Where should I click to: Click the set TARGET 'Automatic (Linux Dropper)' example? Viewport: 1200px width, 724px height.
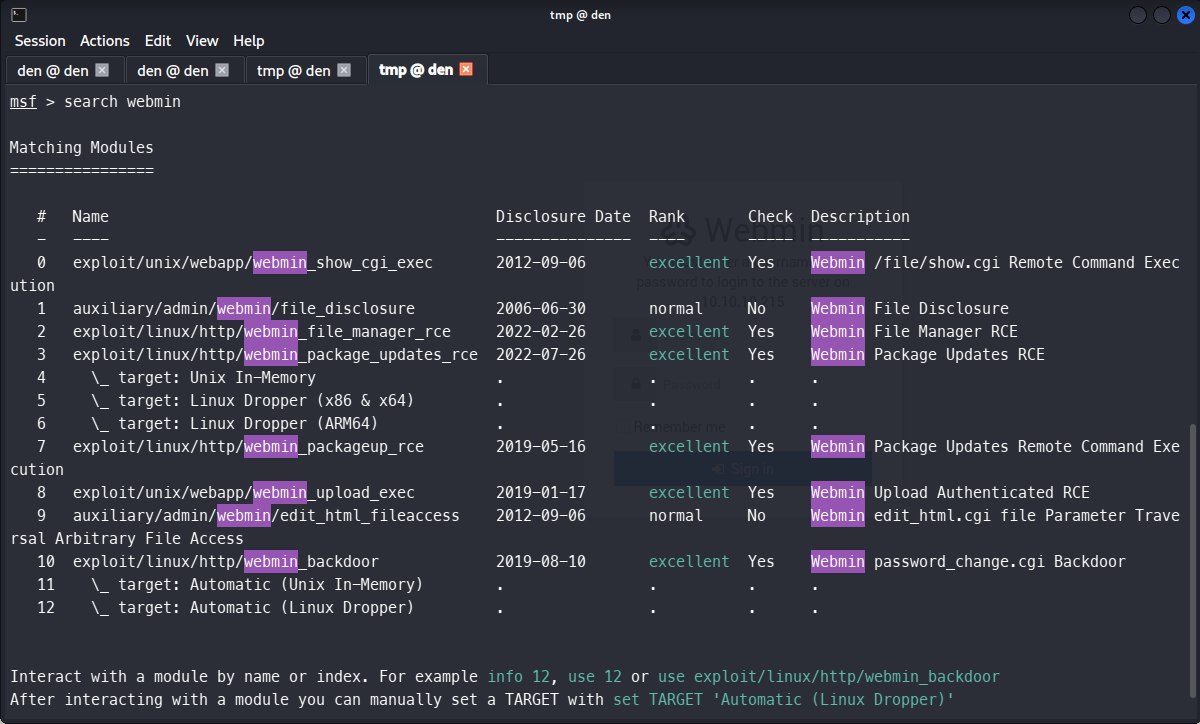tap(784, 700)
